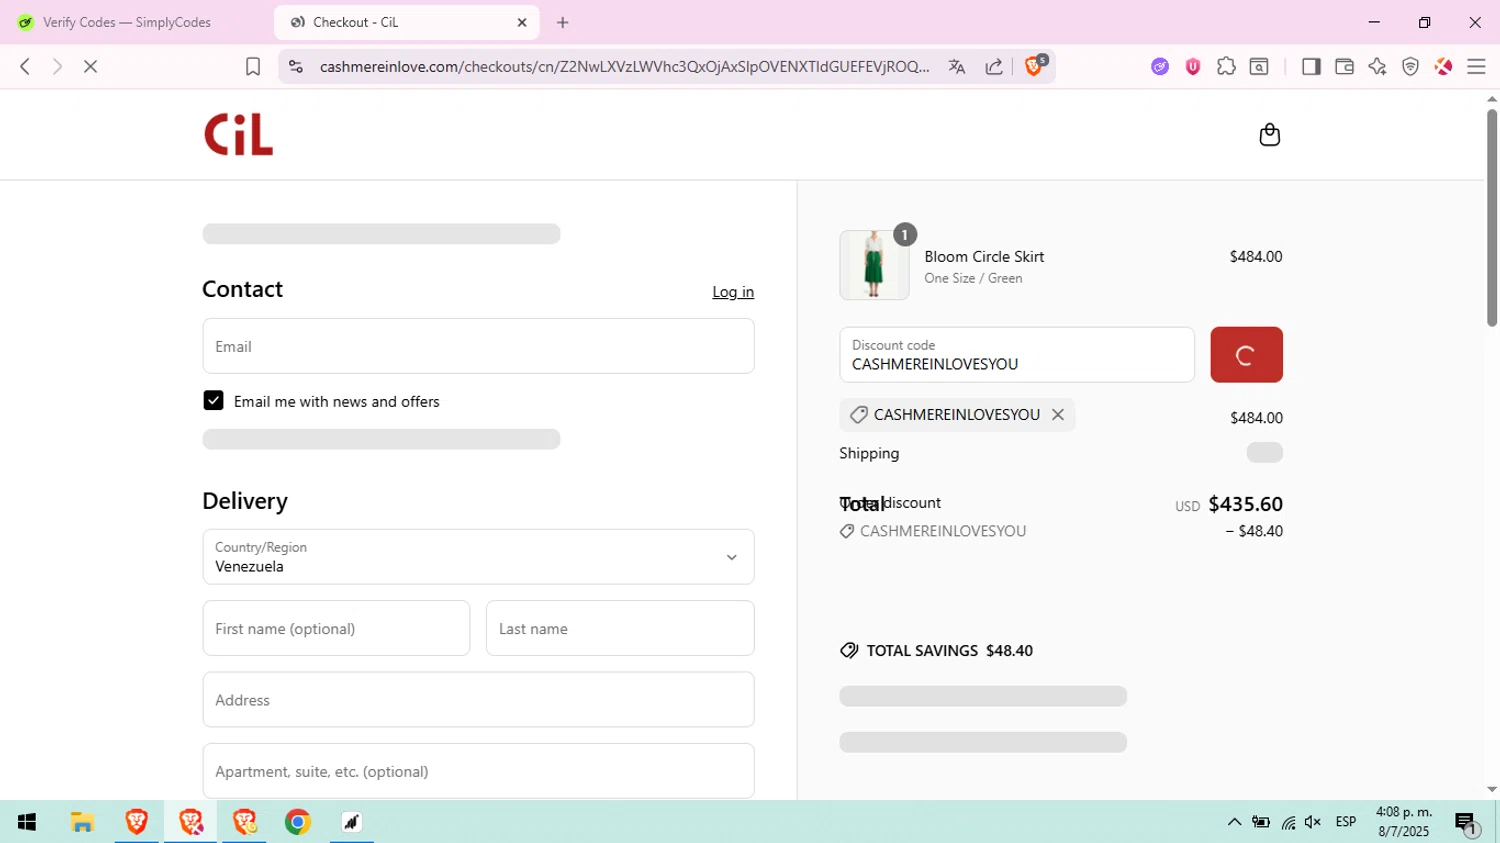Open the extensions puzzle menu

[1226, 66]
